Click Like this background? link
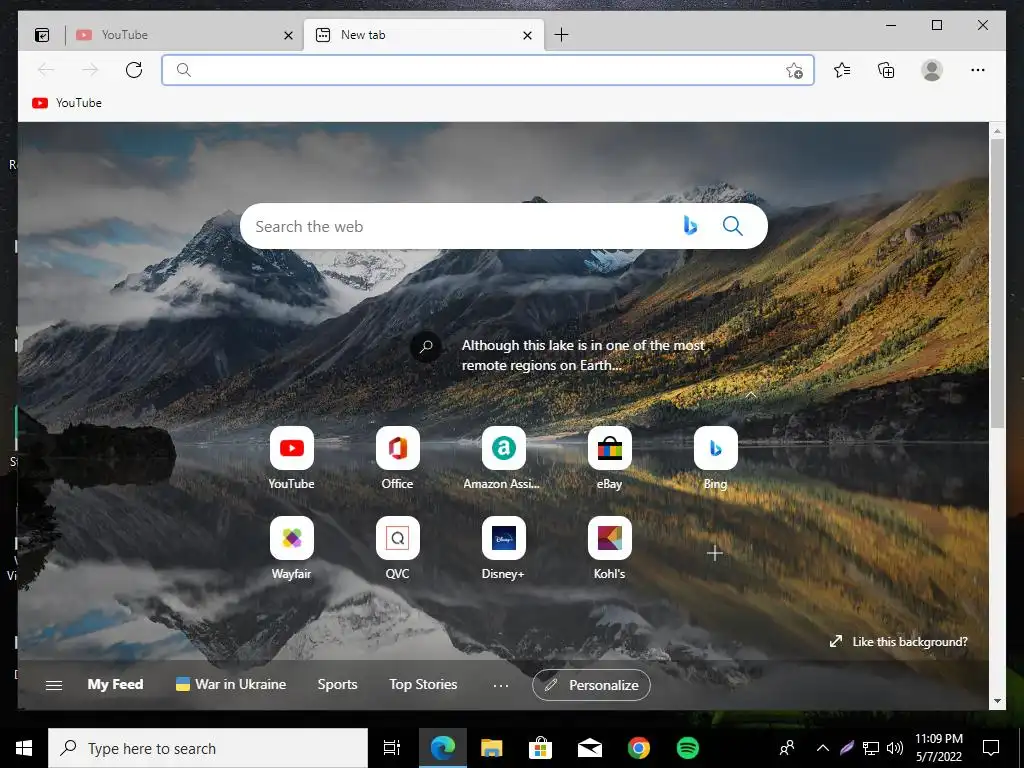 (x=899, y=641)
